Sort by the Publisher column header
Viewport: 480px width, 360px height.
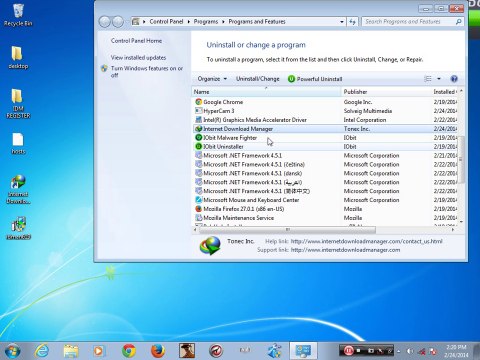pyautogui.click(x=387, y=92)
